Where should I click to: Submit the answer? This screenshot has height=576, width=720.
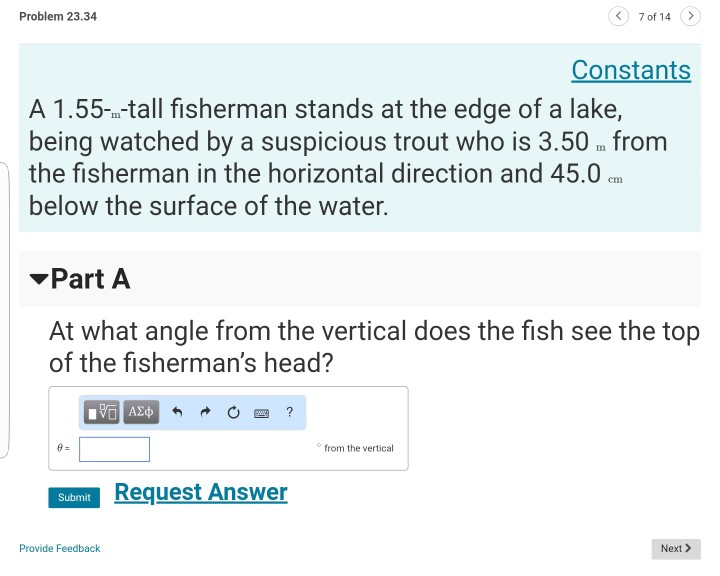point(74,497)
